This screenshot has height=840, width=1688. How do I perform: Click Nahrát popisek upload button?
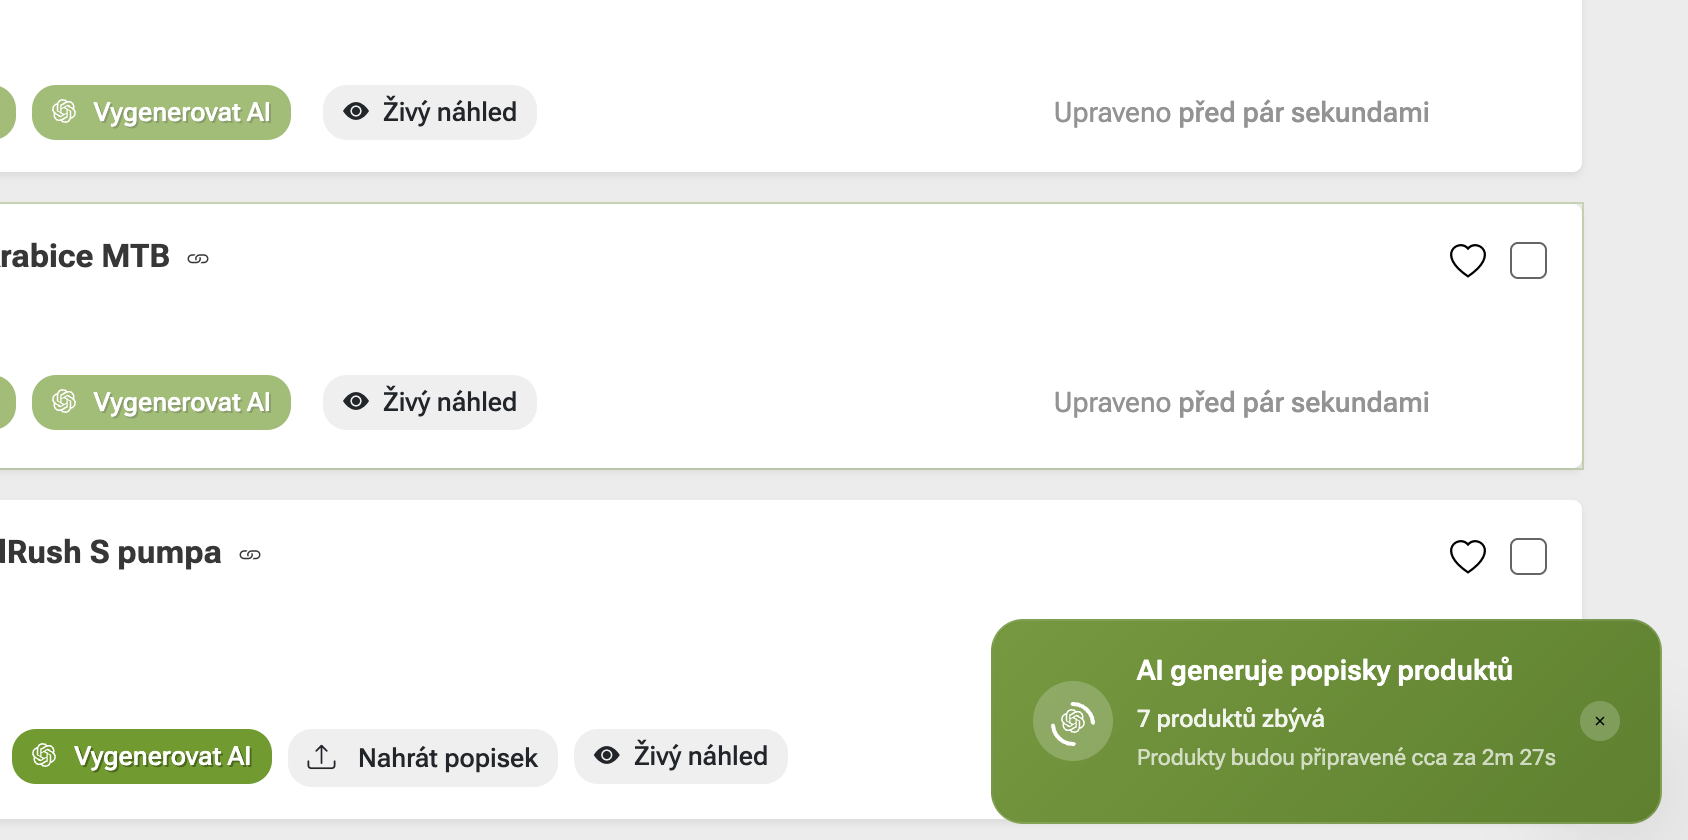click(x=422, y=758)
